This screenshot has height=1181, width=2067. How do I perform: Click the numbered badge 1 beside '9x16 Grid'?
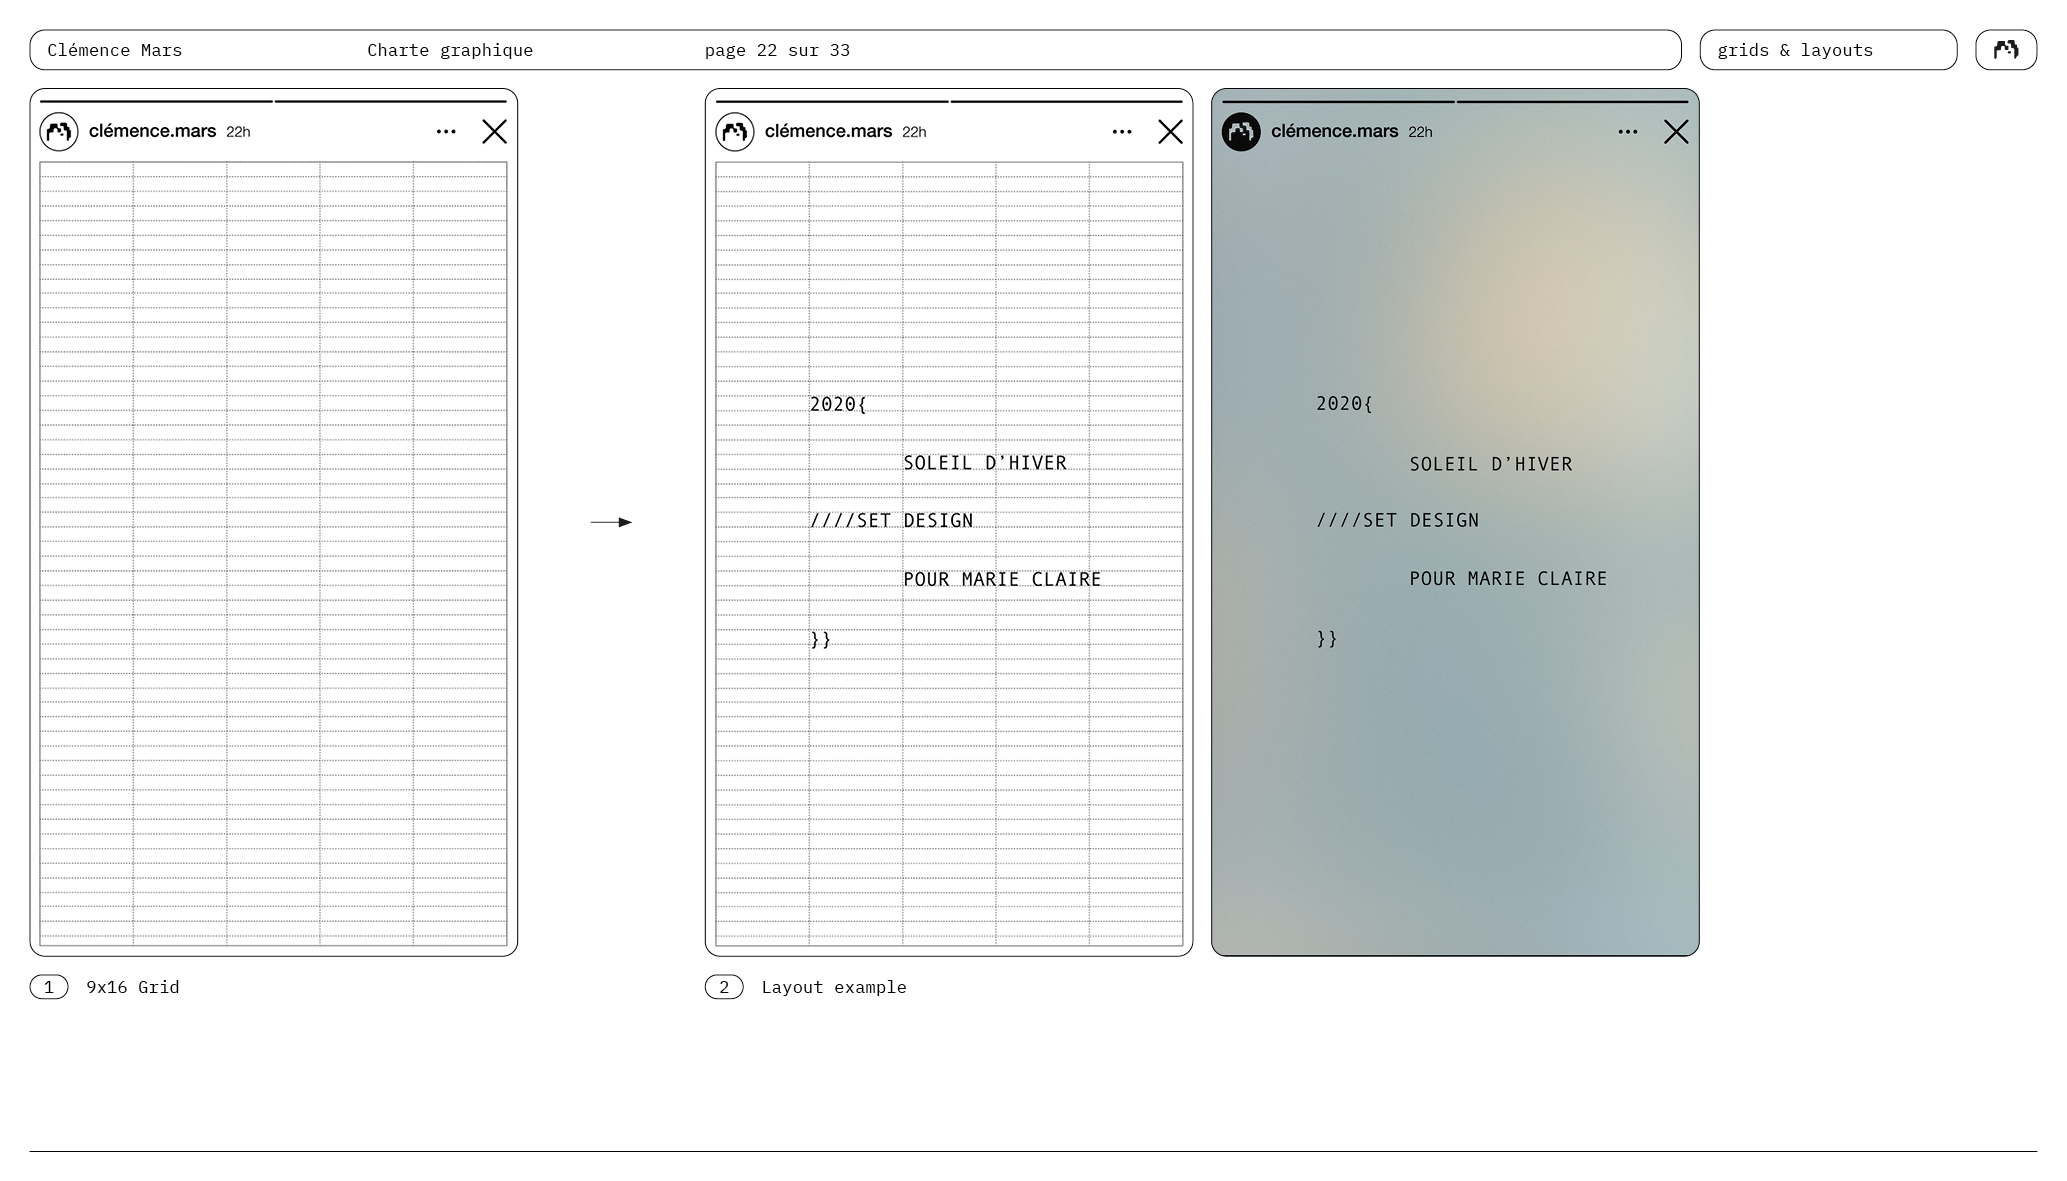(x=49, y=987)
